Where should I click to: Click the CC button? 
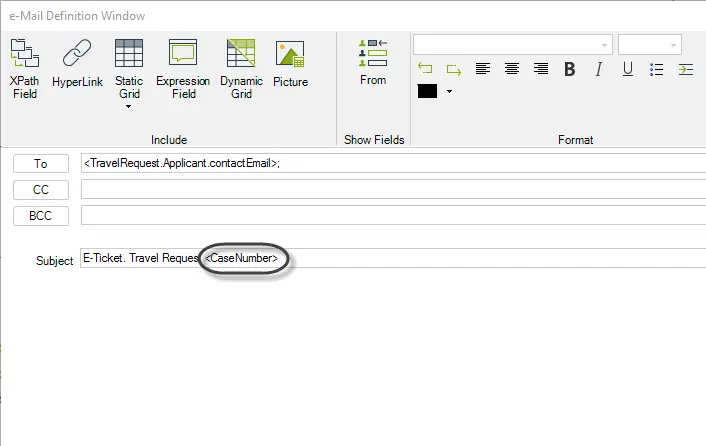pyautogui.click(x=41, y=189)
